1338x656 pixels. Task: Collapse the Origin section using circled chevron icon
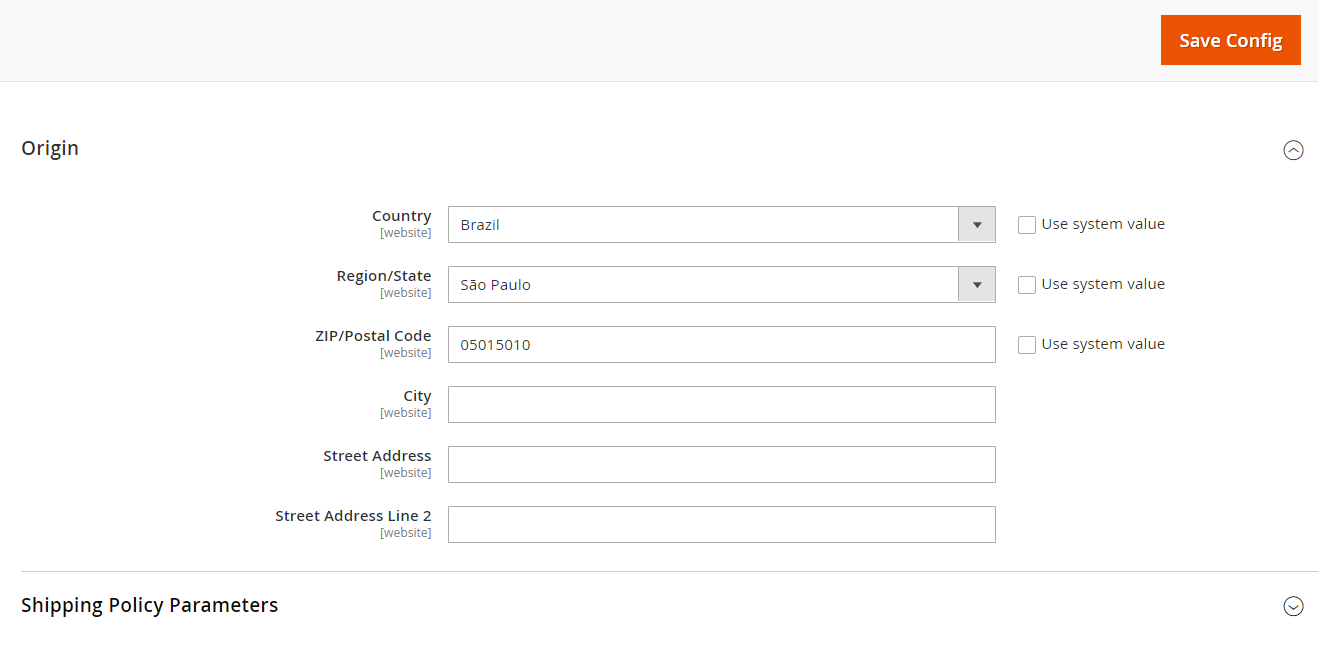click(x=1293, y=150)
